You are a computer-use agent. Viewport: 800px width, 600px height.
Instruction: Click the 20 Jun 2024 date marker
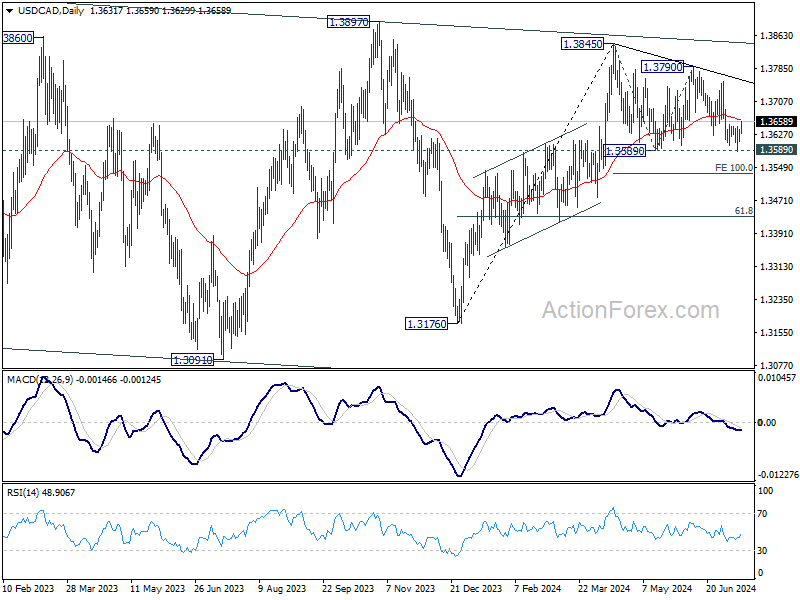click(731, 588)
